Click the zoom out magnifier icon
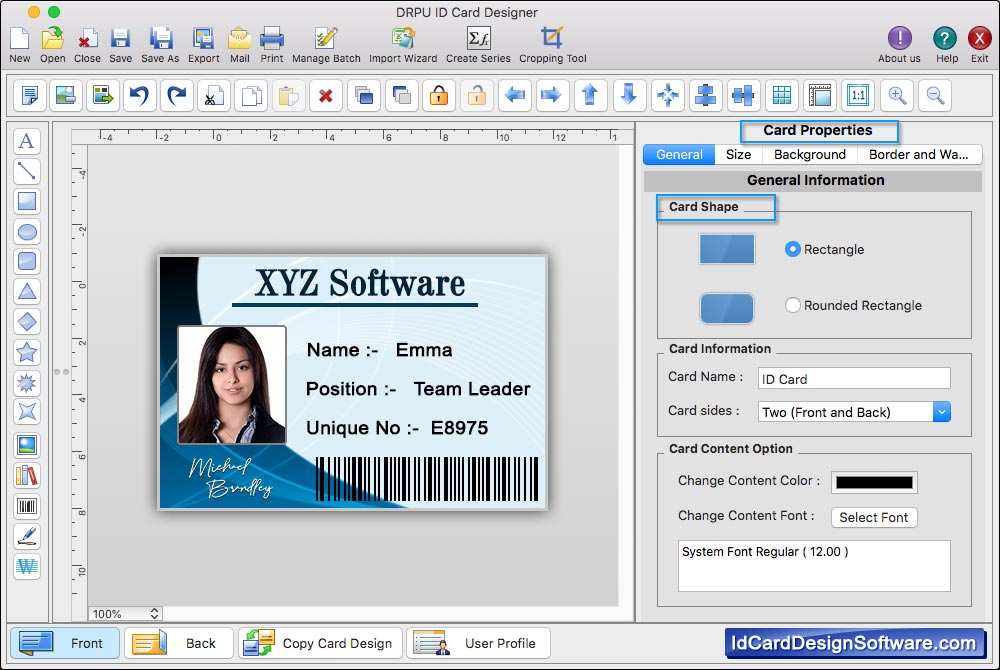The image size is (1000, 670). click(936, 96)
